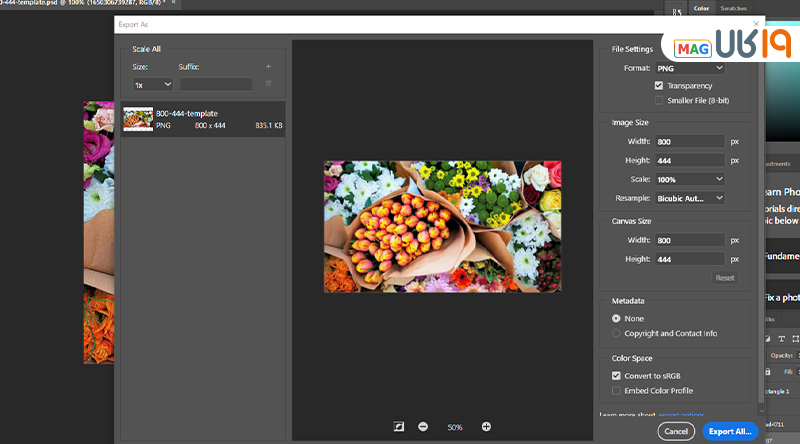This screenshot has height=444, width=800.
Task: Click the settings panel scroll-down arrow
Action: coord(762,410)
